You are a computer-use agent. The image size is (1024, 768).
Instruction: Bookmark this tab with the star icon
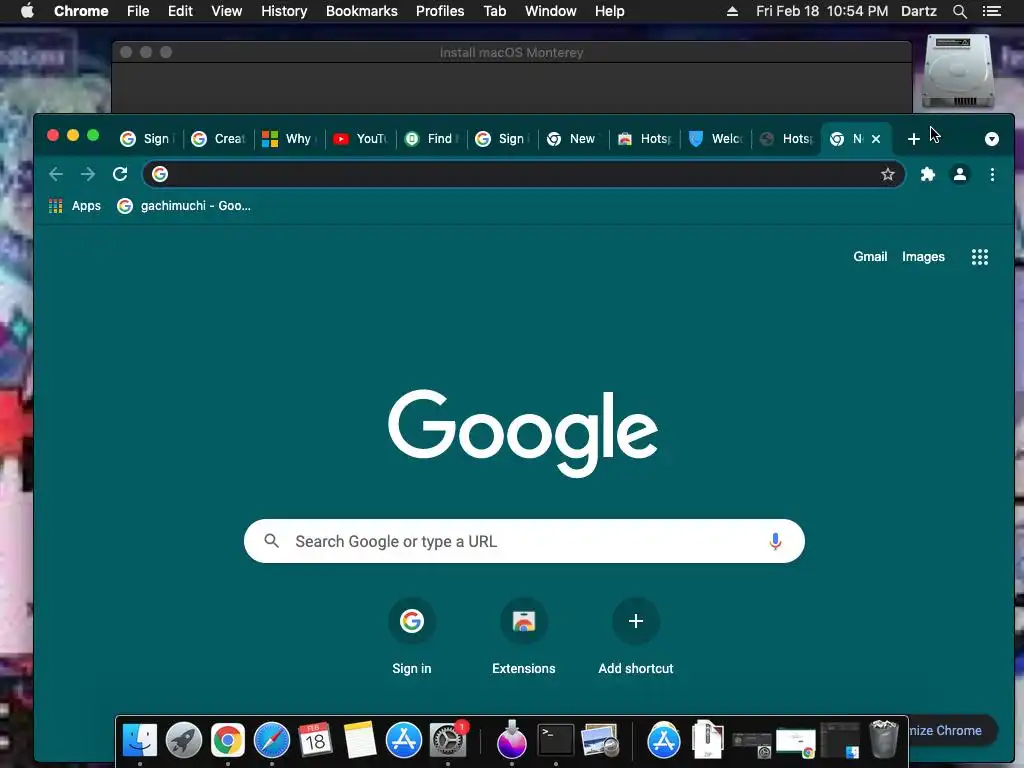(887, 174)
